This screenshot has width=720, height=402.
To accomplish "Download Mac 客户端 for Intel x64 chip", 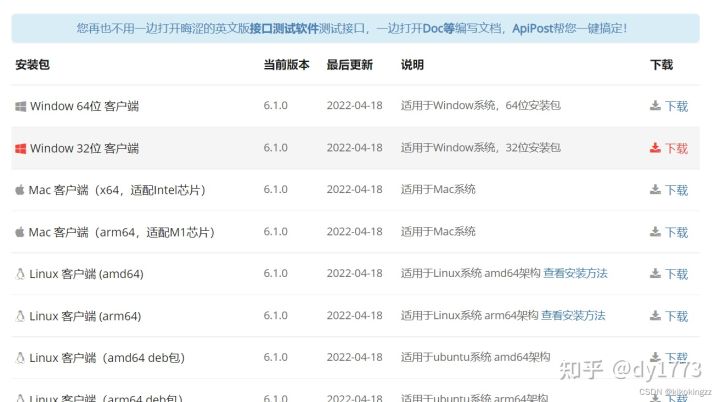I will pyautogui.click(x=676, y=190).
